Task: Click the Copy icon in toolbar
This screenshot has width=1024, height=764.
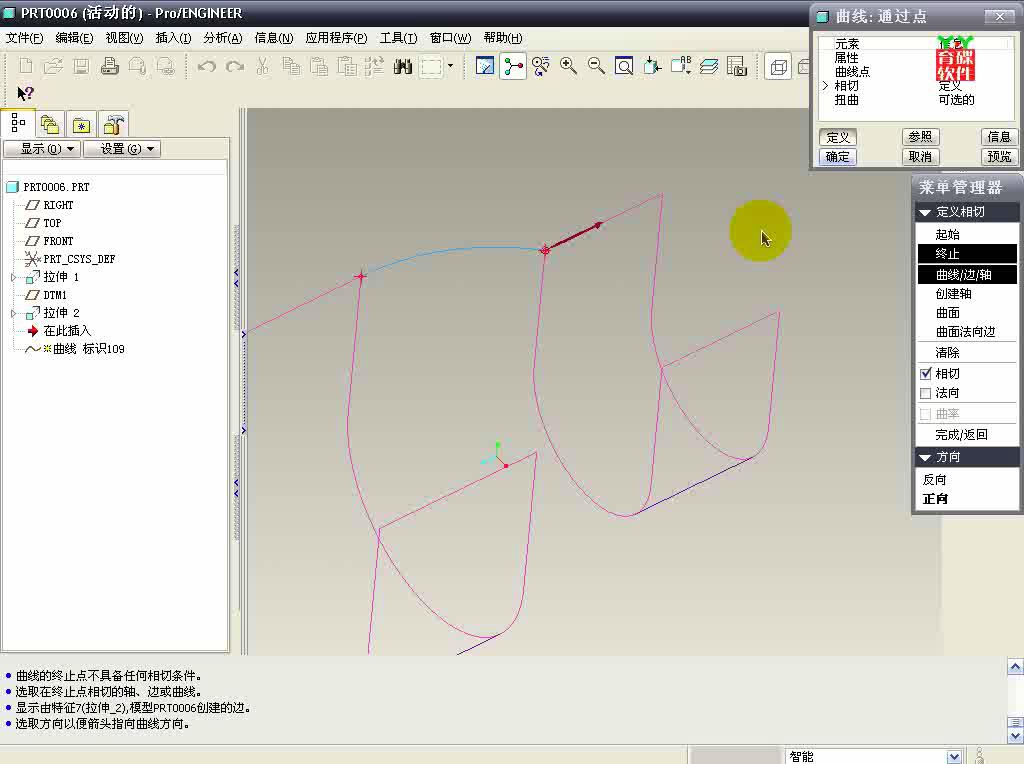Action: (x=291, y=66)
